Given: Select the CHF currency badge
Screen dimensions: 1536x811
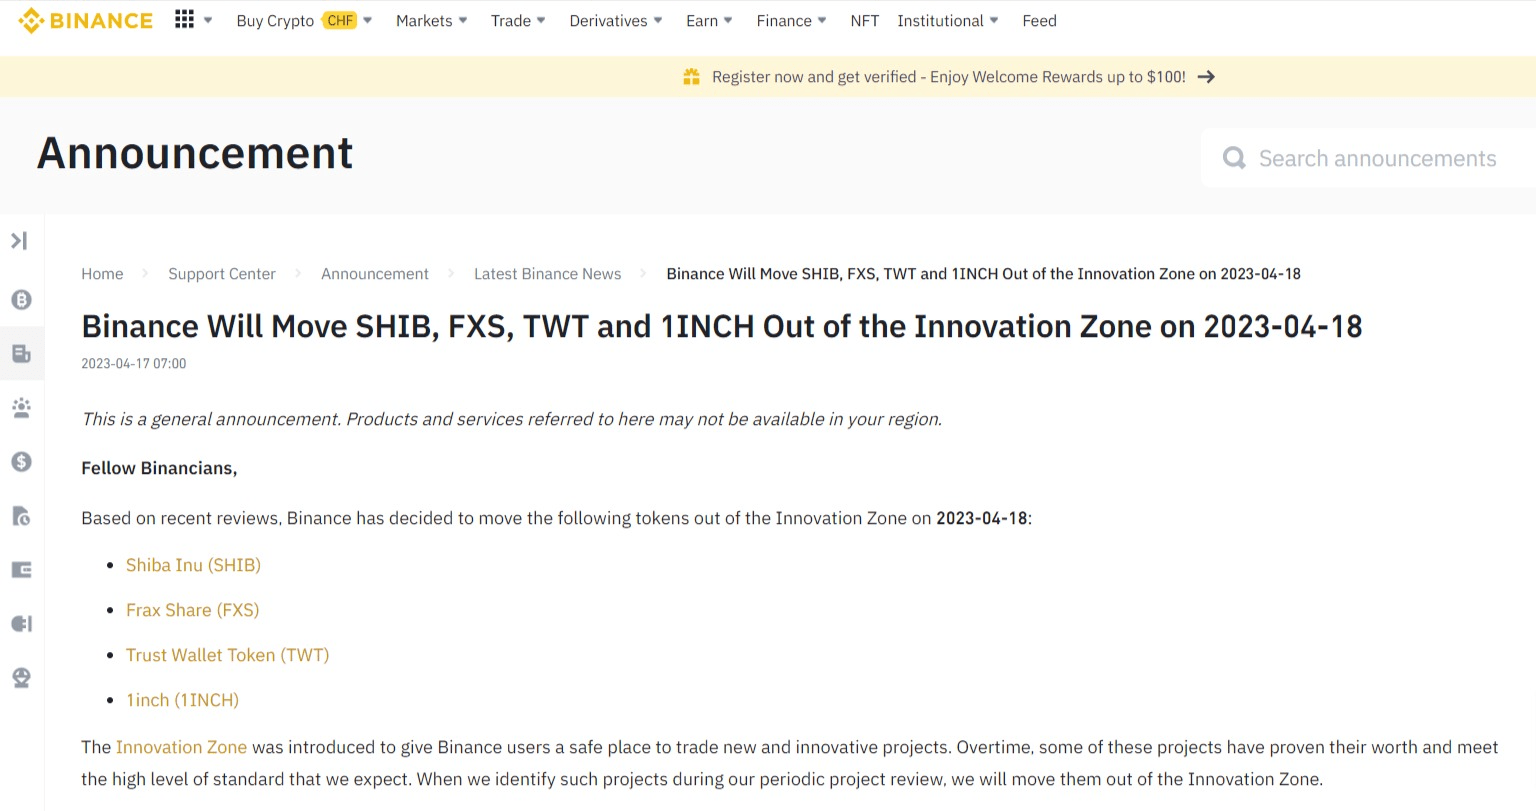Looking at the screenshot, I should [x=340, y=20].
